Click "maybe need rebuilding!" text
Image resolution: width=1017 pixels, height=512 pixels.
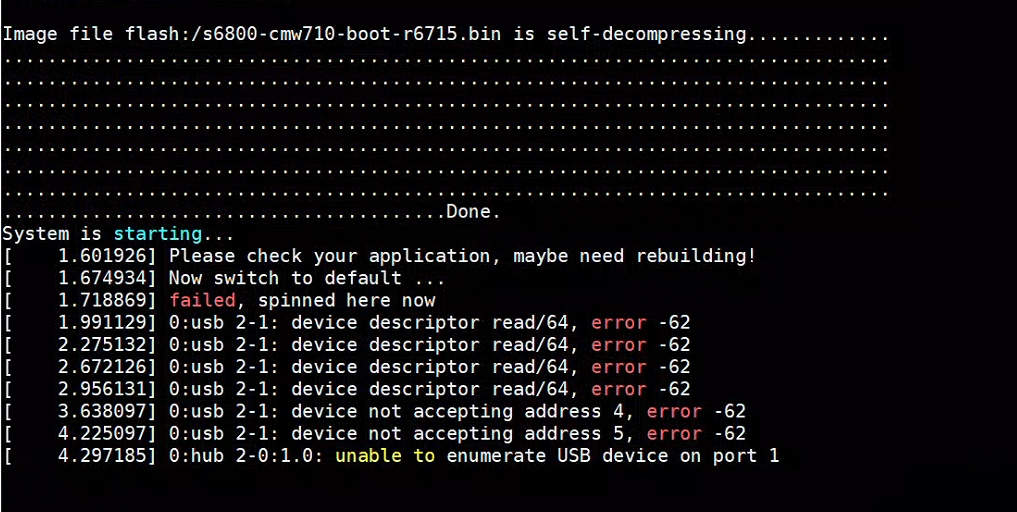[x=635, y=256]
